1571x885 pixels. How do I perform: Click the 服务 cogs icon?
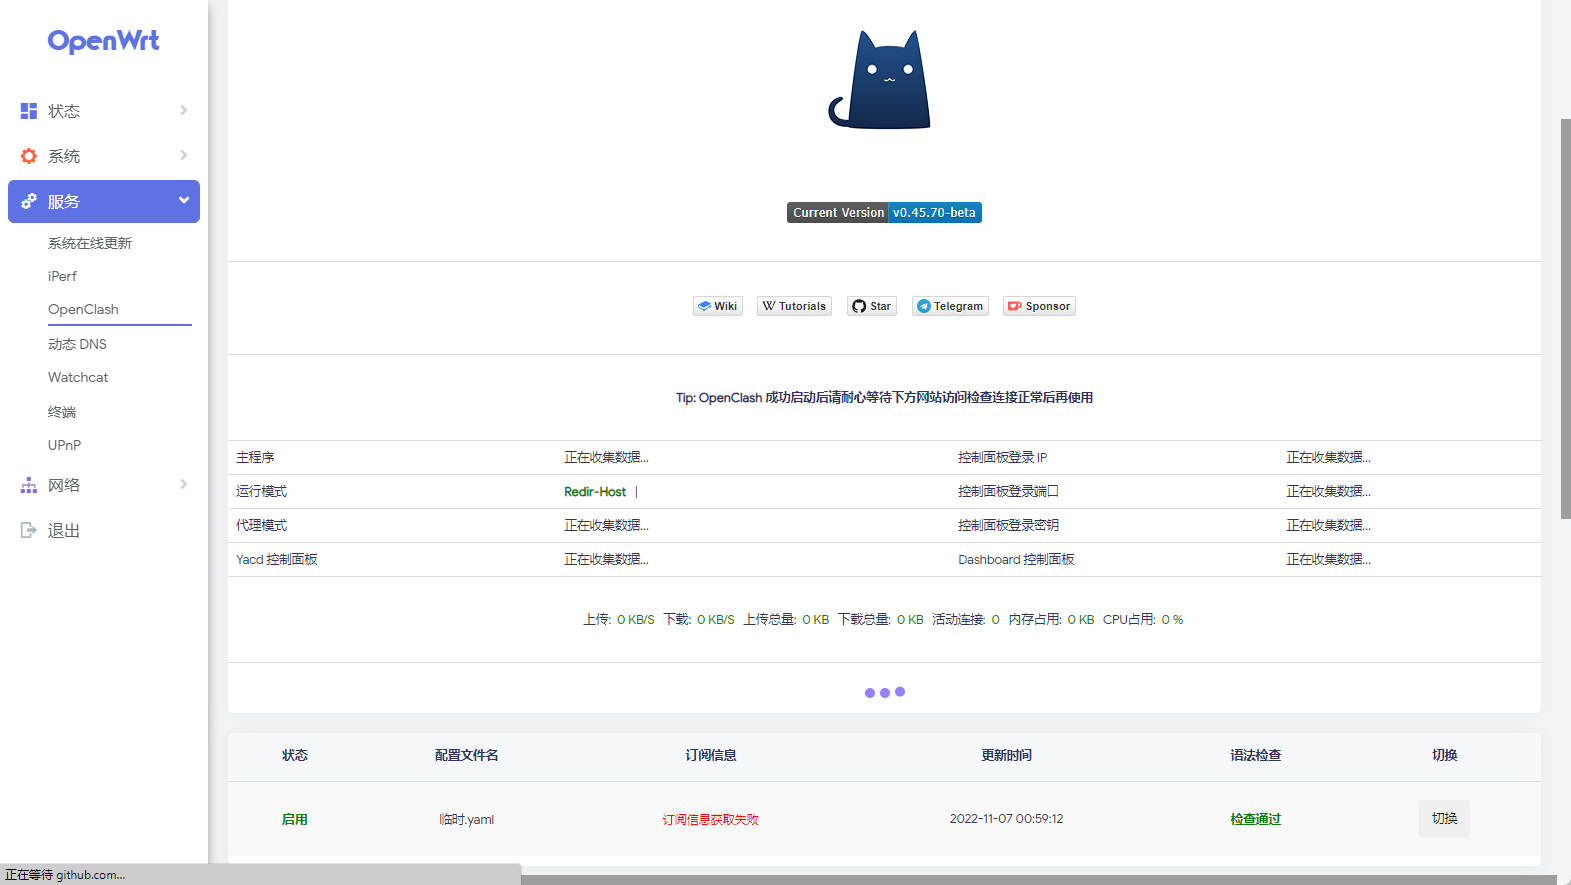click(29, 201)
